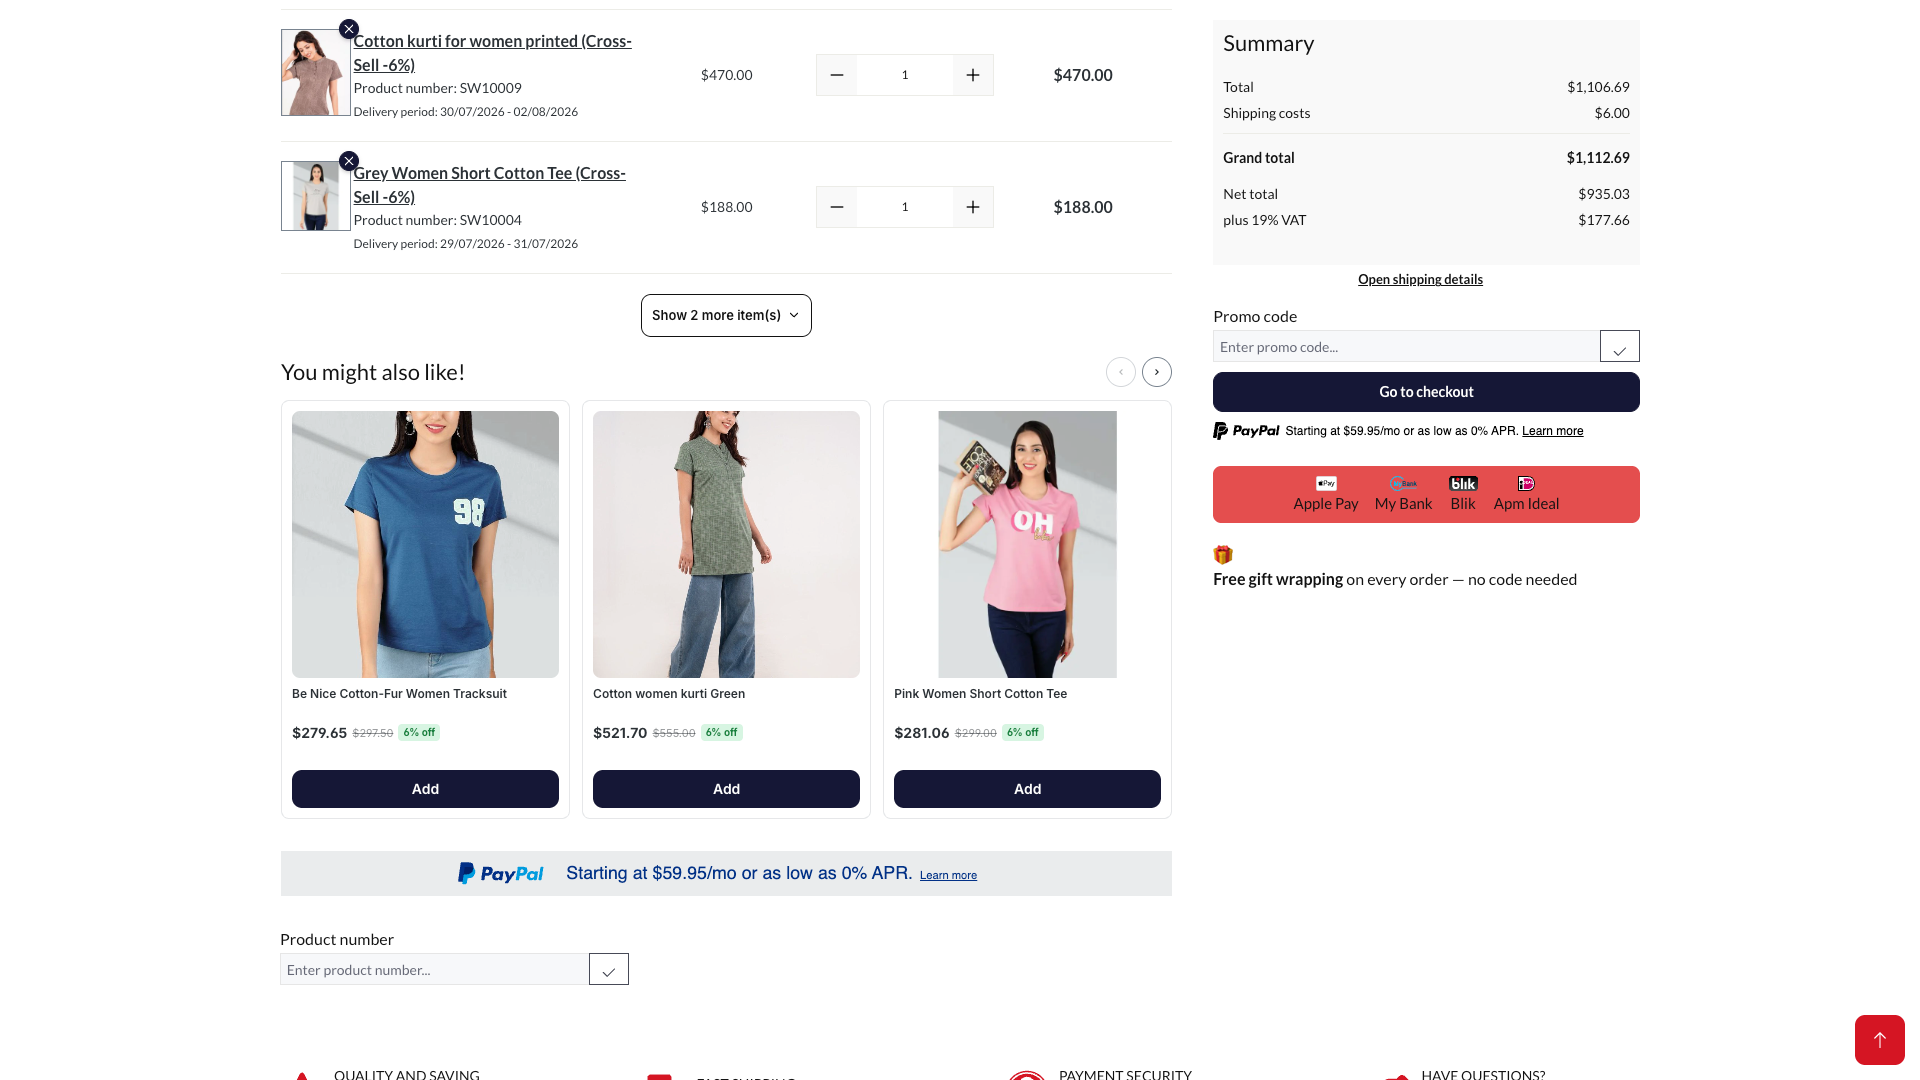
Task: Increase quantity of Grey Women Tee
Action: pyautogui.click(x=973, y=207)
